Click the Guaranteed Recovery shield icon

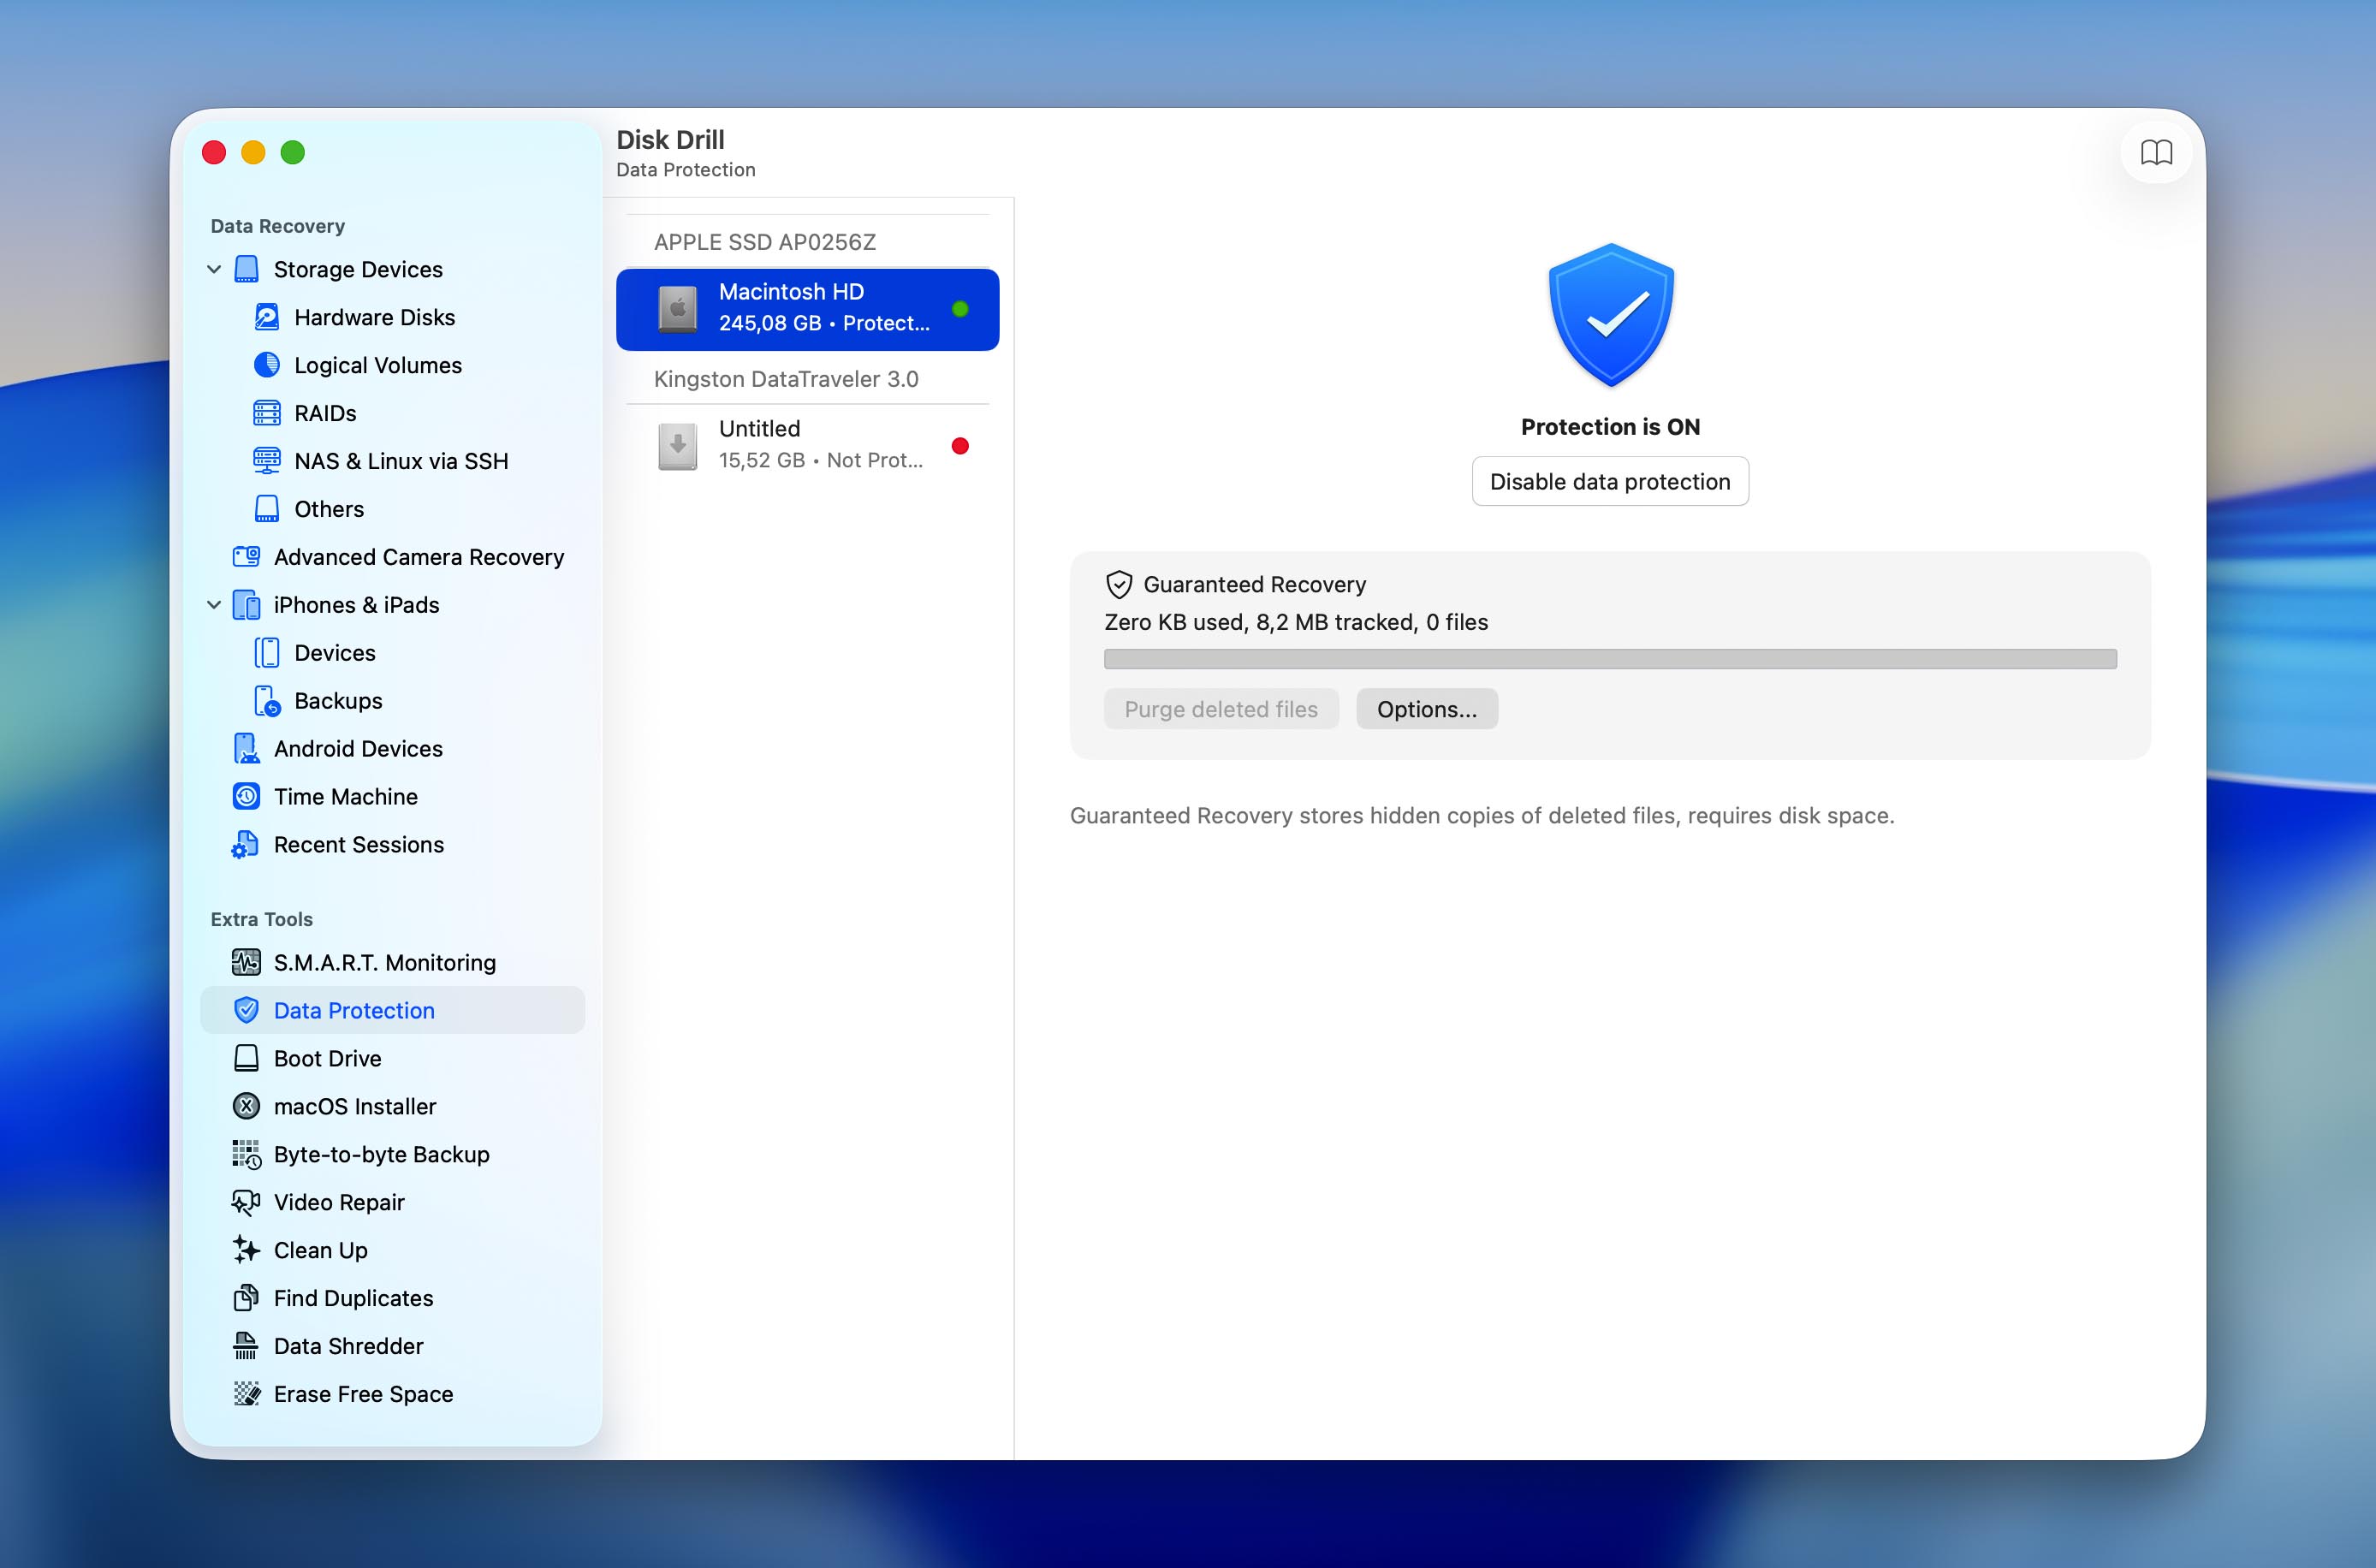pyautogui.click(x=1119, y=585)
